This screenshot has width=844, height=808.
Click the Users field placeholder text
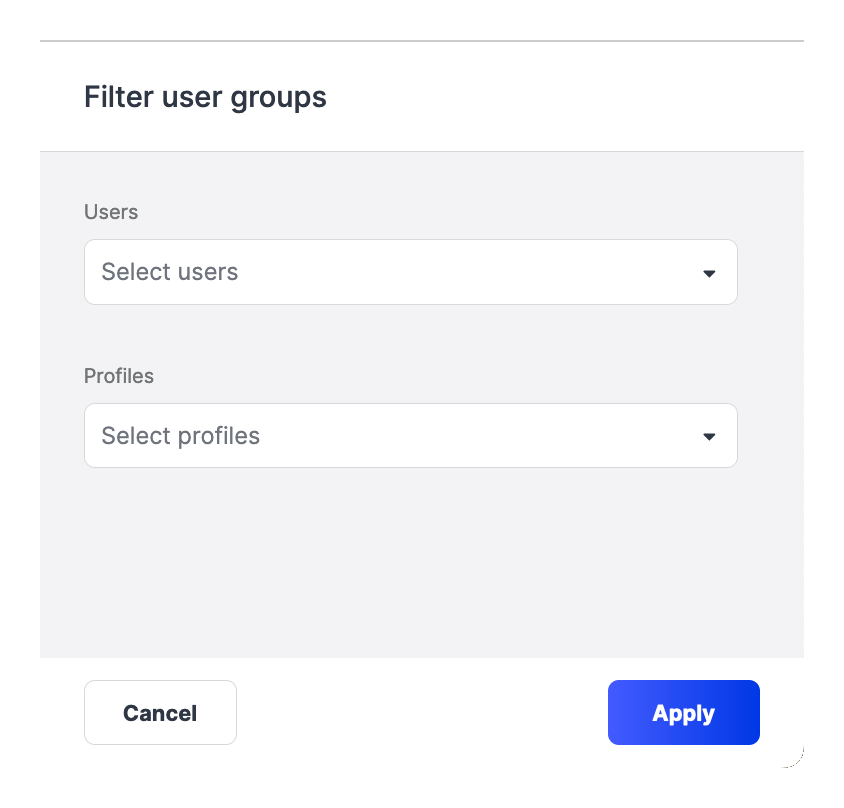tap(169, 272)
